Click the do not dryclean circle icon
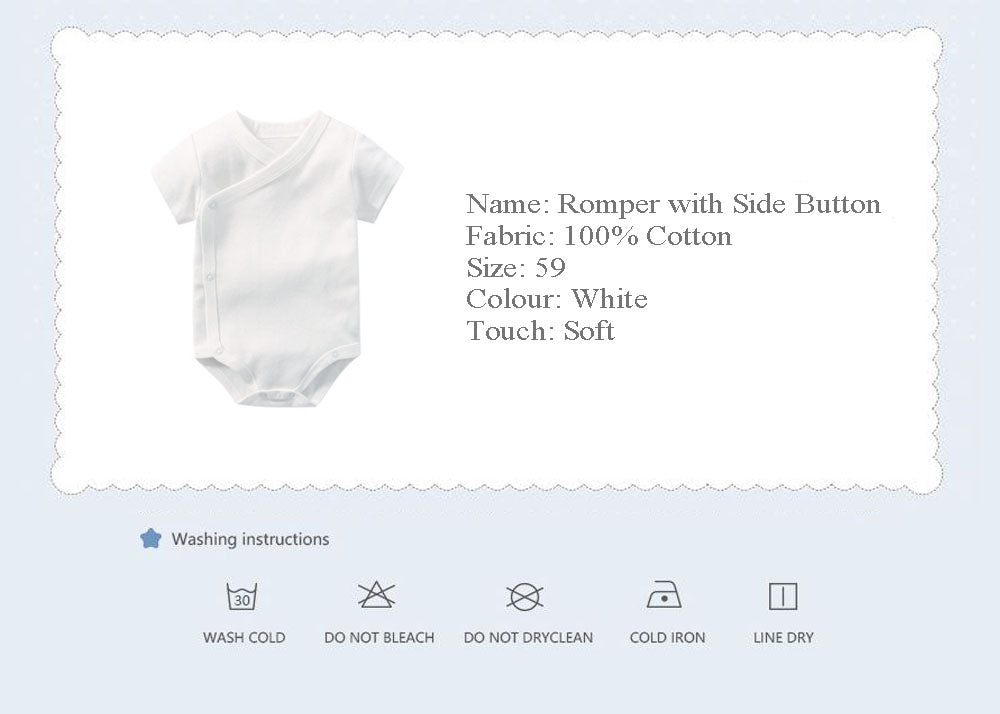This screenshot has height=714, width=1000. (525, 597)
